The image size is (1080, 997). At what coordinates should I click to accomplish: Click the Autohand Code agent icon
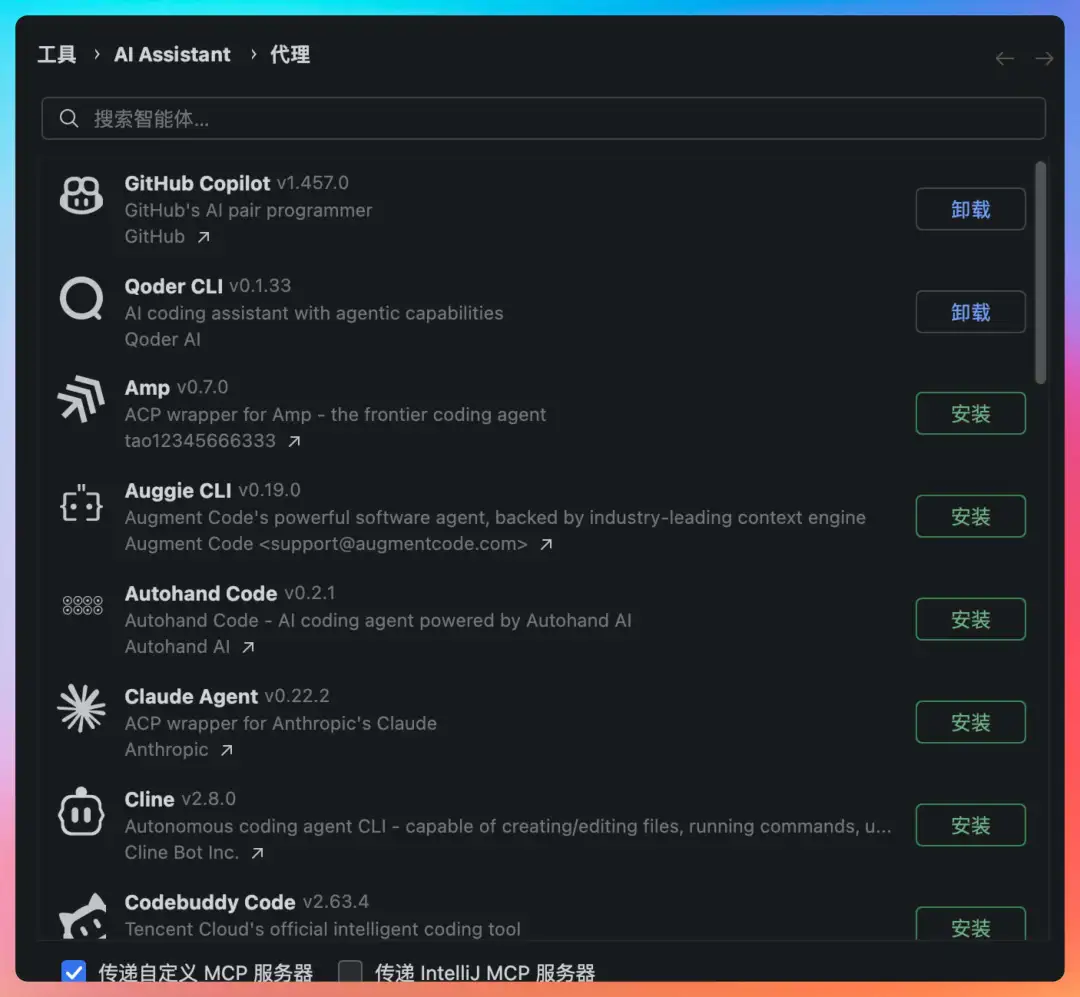coord(83,606)
